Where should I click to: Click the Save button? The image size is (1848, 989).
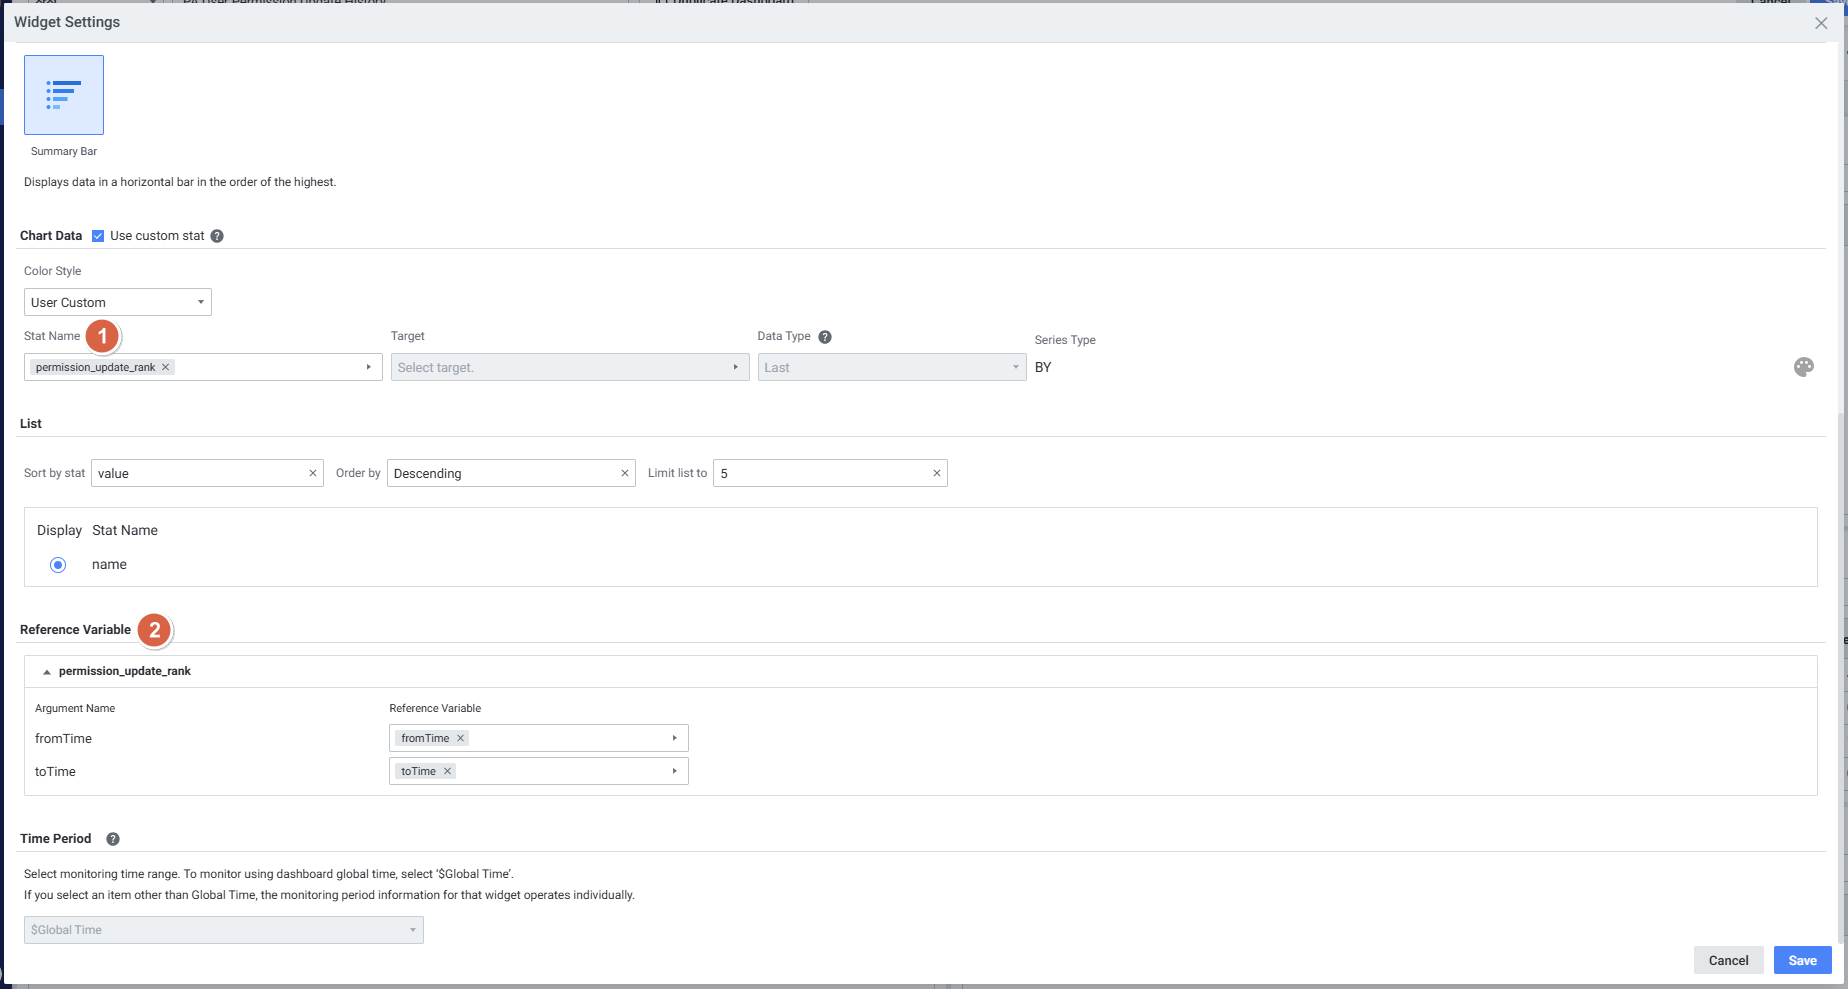coord(1802,960)
